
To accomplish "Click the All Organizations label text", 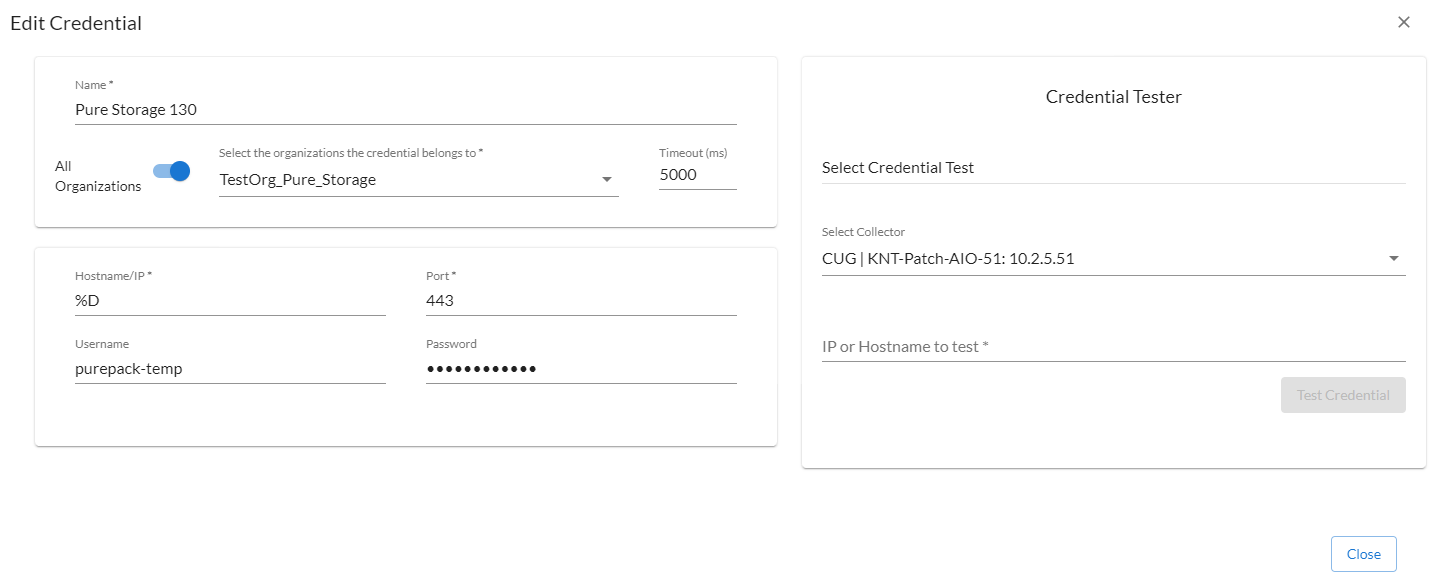I will click(98, 176).
